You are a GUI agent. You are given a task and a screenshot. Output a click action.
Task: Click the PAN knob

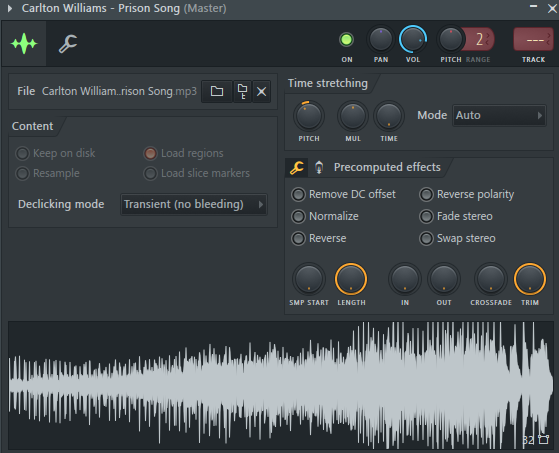pyautogui.click(x=380, y=40)
